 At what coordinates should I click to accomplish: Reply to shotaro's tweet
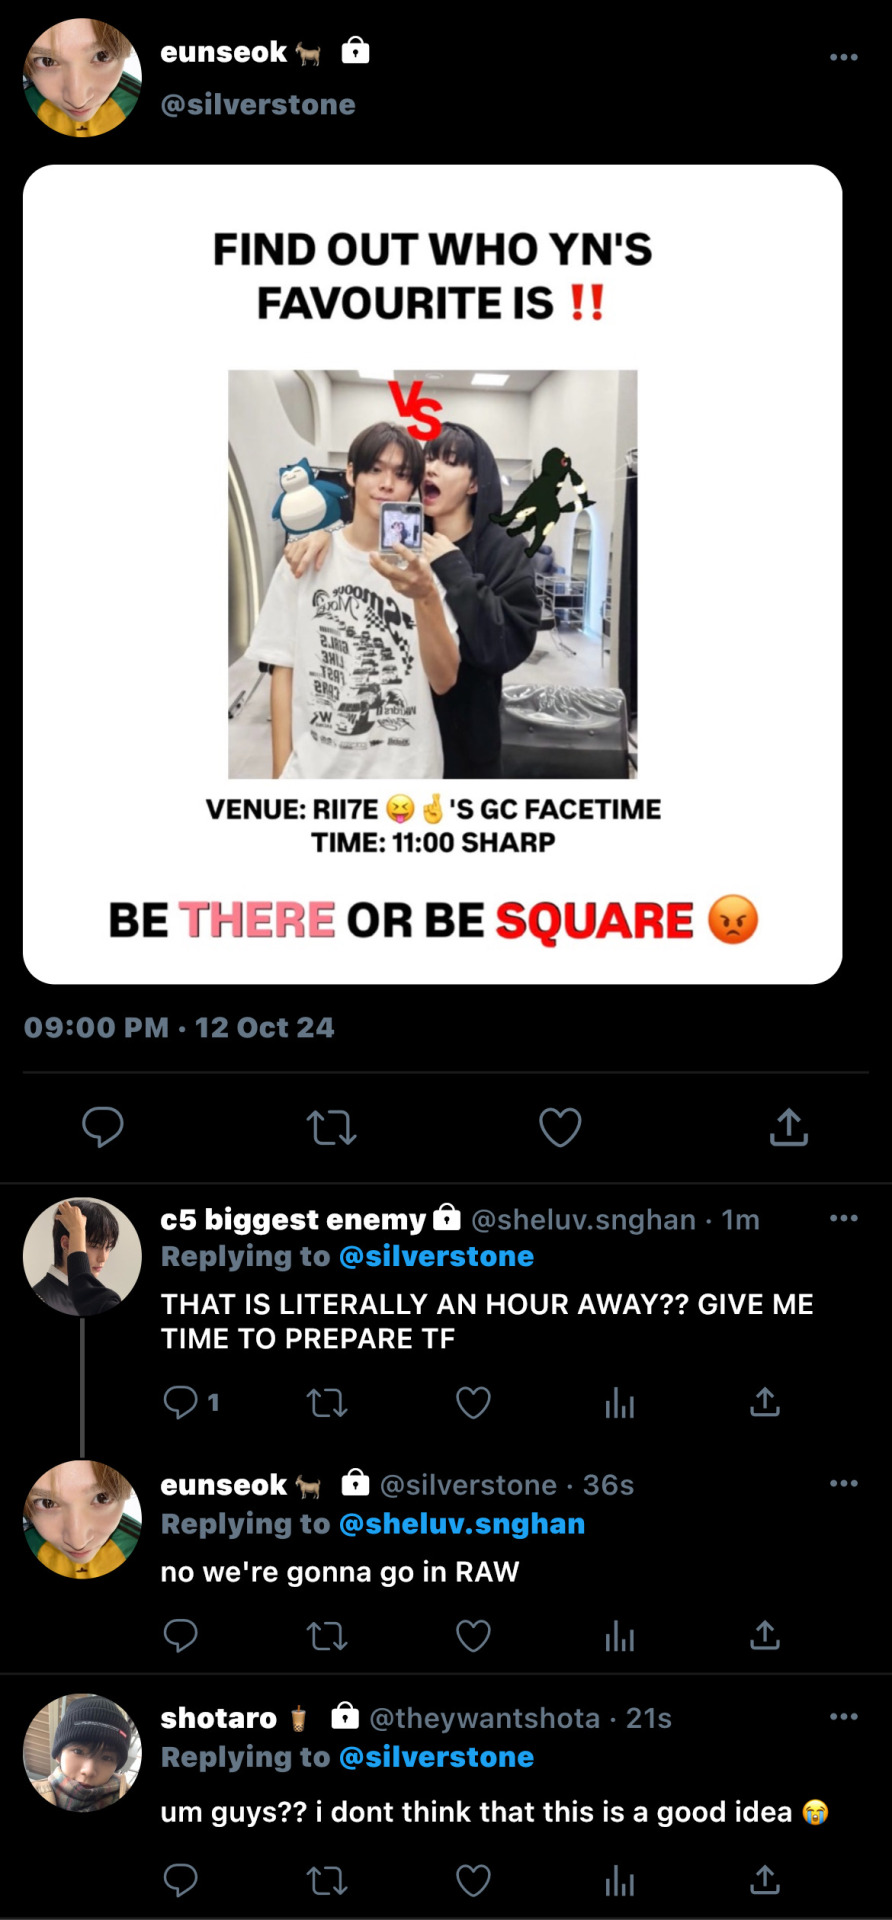[181, 1881]
